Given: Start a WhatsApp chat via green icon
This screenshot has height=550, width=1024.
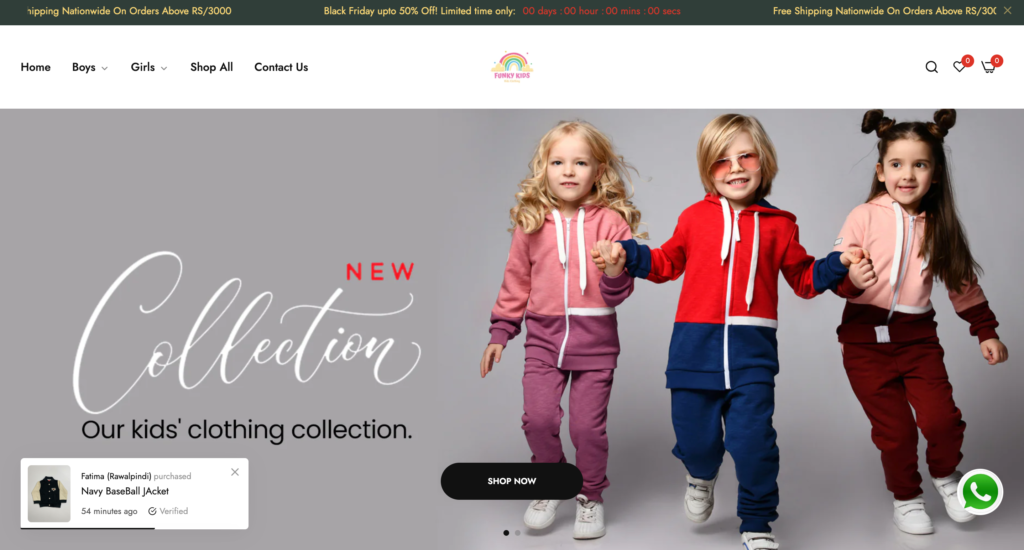Looking at the screenshot, I should [980, 493].
